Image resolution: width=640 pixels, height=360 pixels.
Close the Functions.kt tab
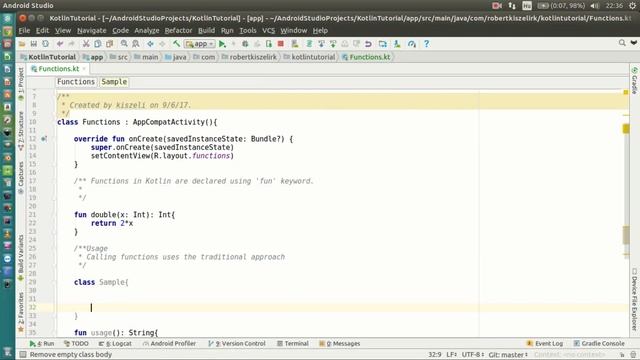(84, 69)
